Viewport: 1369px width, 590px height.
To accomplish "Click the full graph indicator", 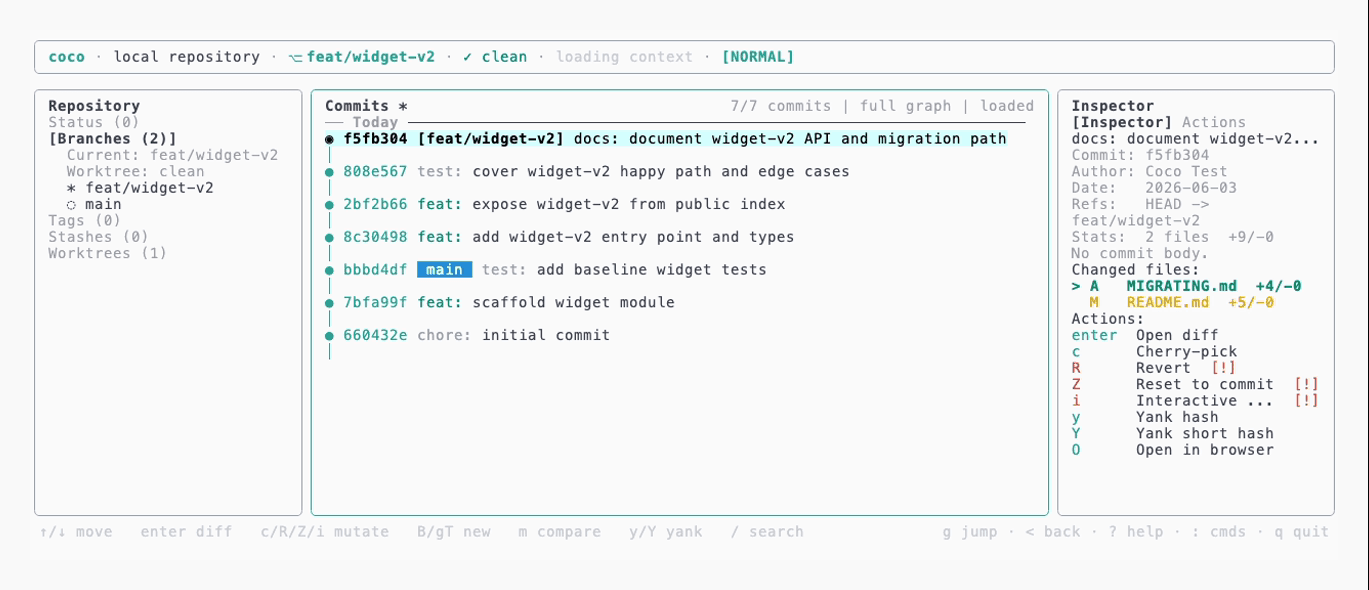I will (906, 106).
